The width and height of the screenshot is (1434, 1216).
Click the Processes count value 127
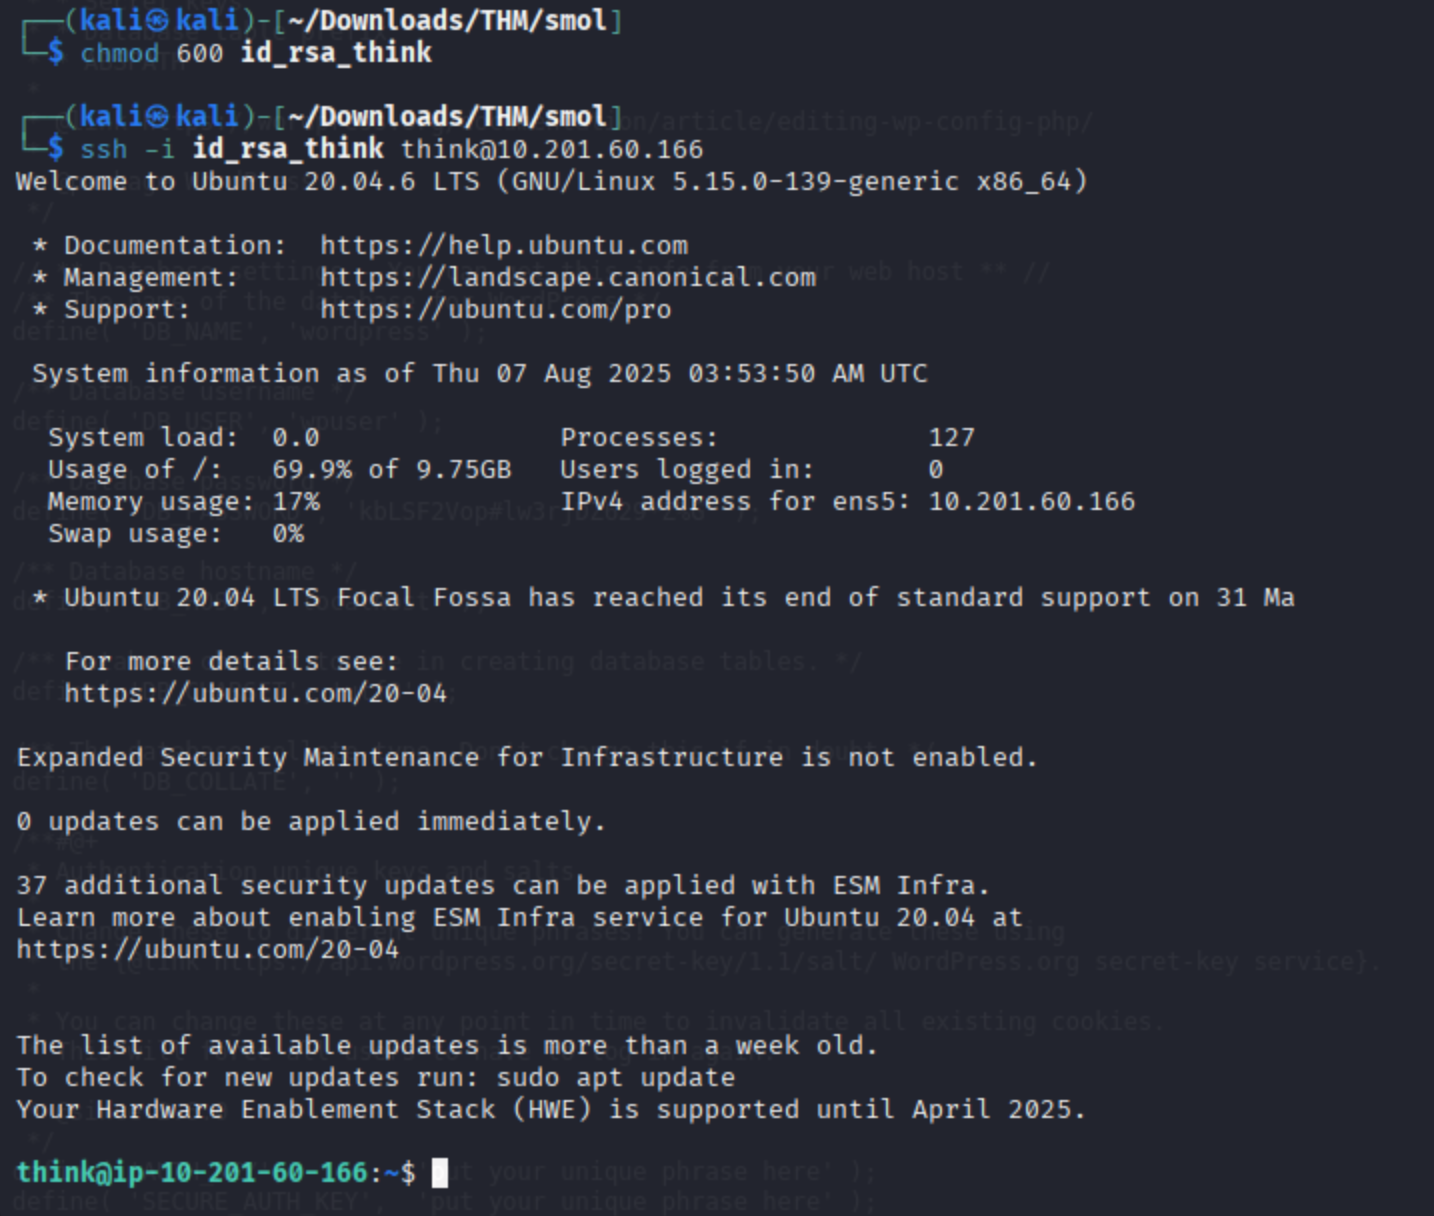pyautogui.click(x=951, y=437)
